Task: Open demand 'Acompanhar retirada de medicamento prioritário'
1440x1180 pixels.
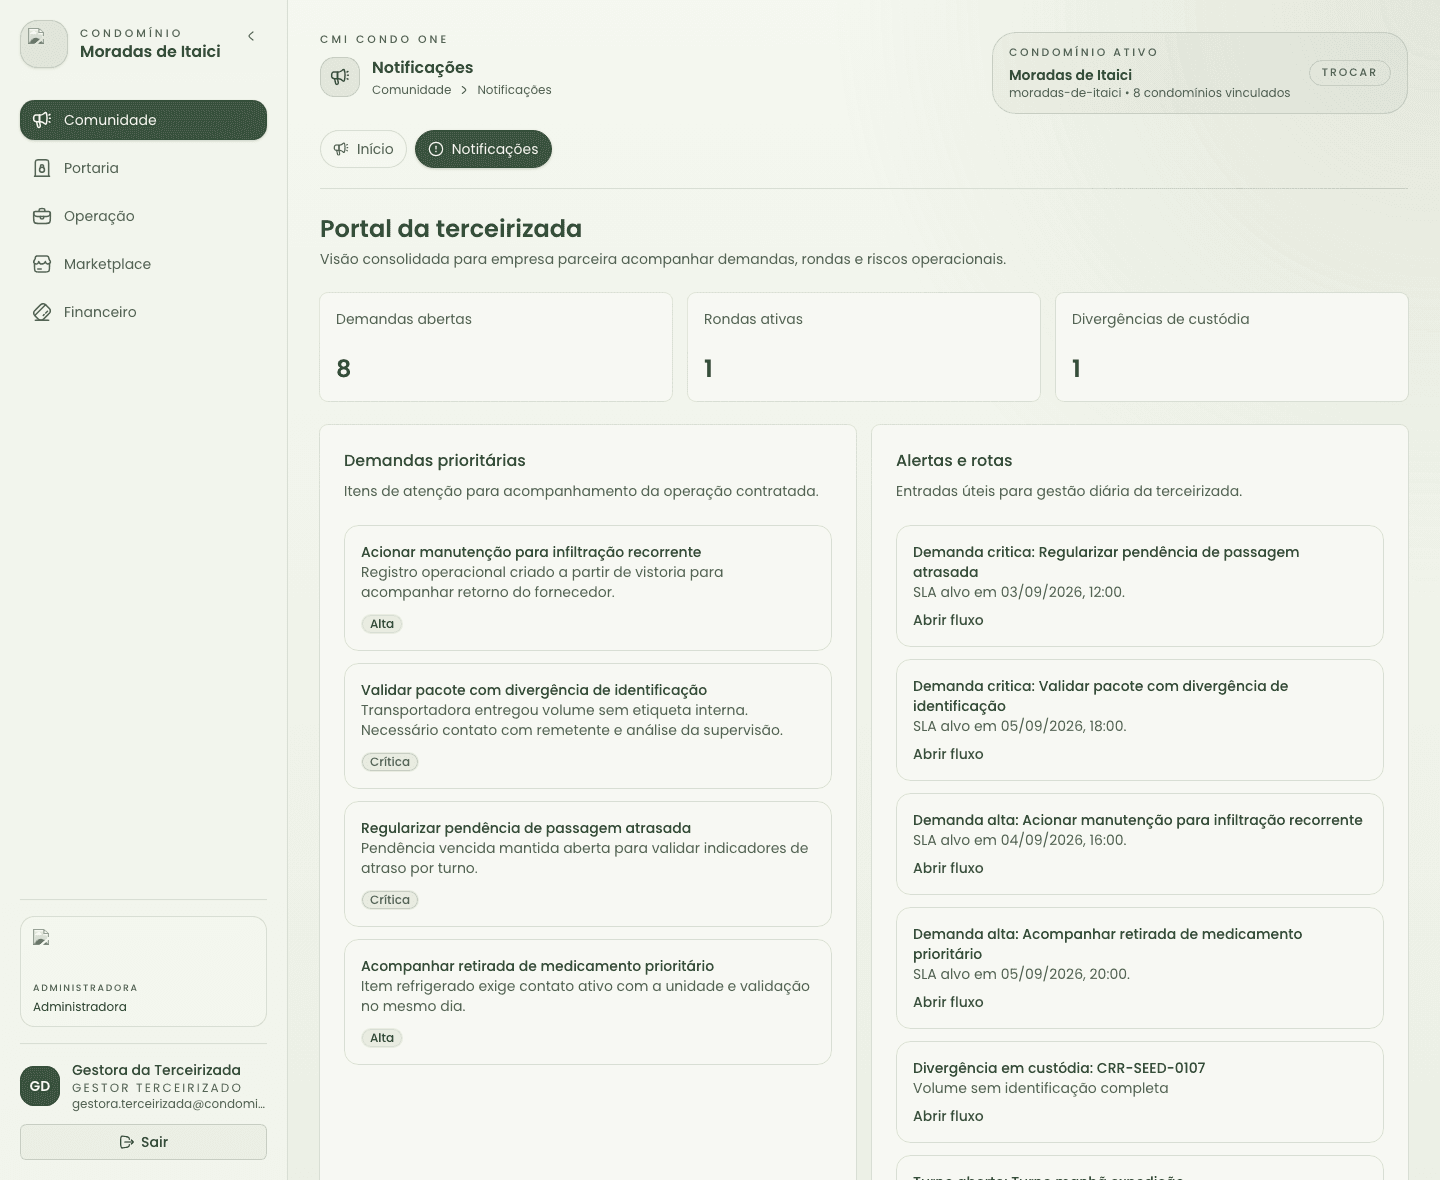Action: coord(588,1002)
